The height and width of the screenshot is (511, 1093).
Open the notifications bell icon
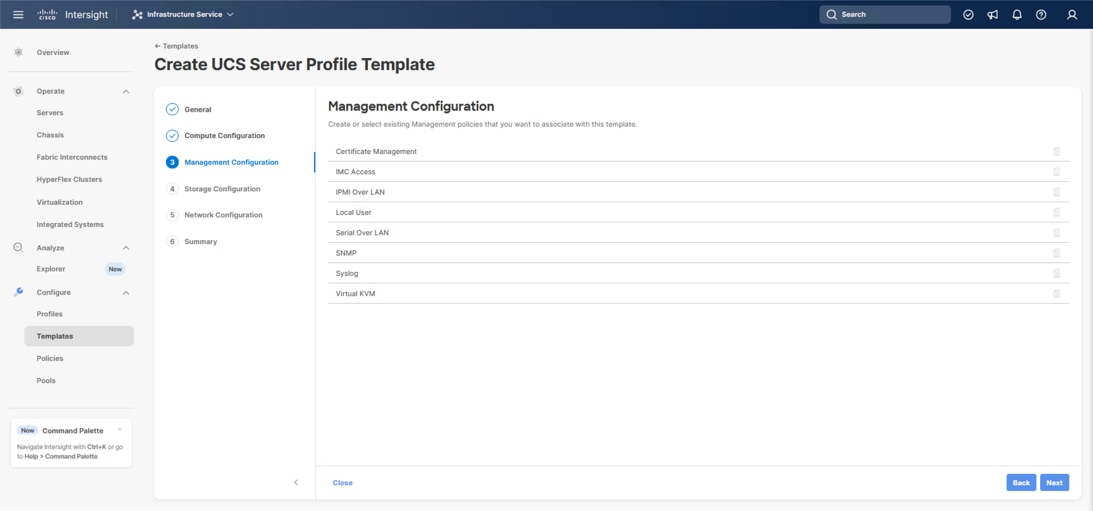(x=1016, y=15)
